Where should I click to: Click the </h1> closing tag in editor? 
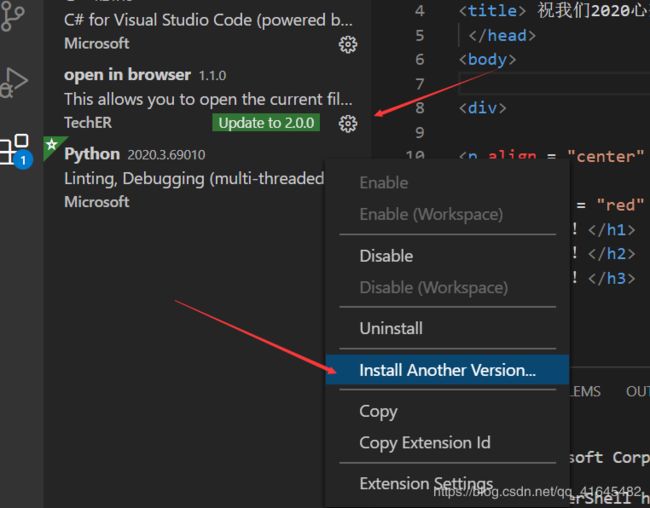click(611, 229)
